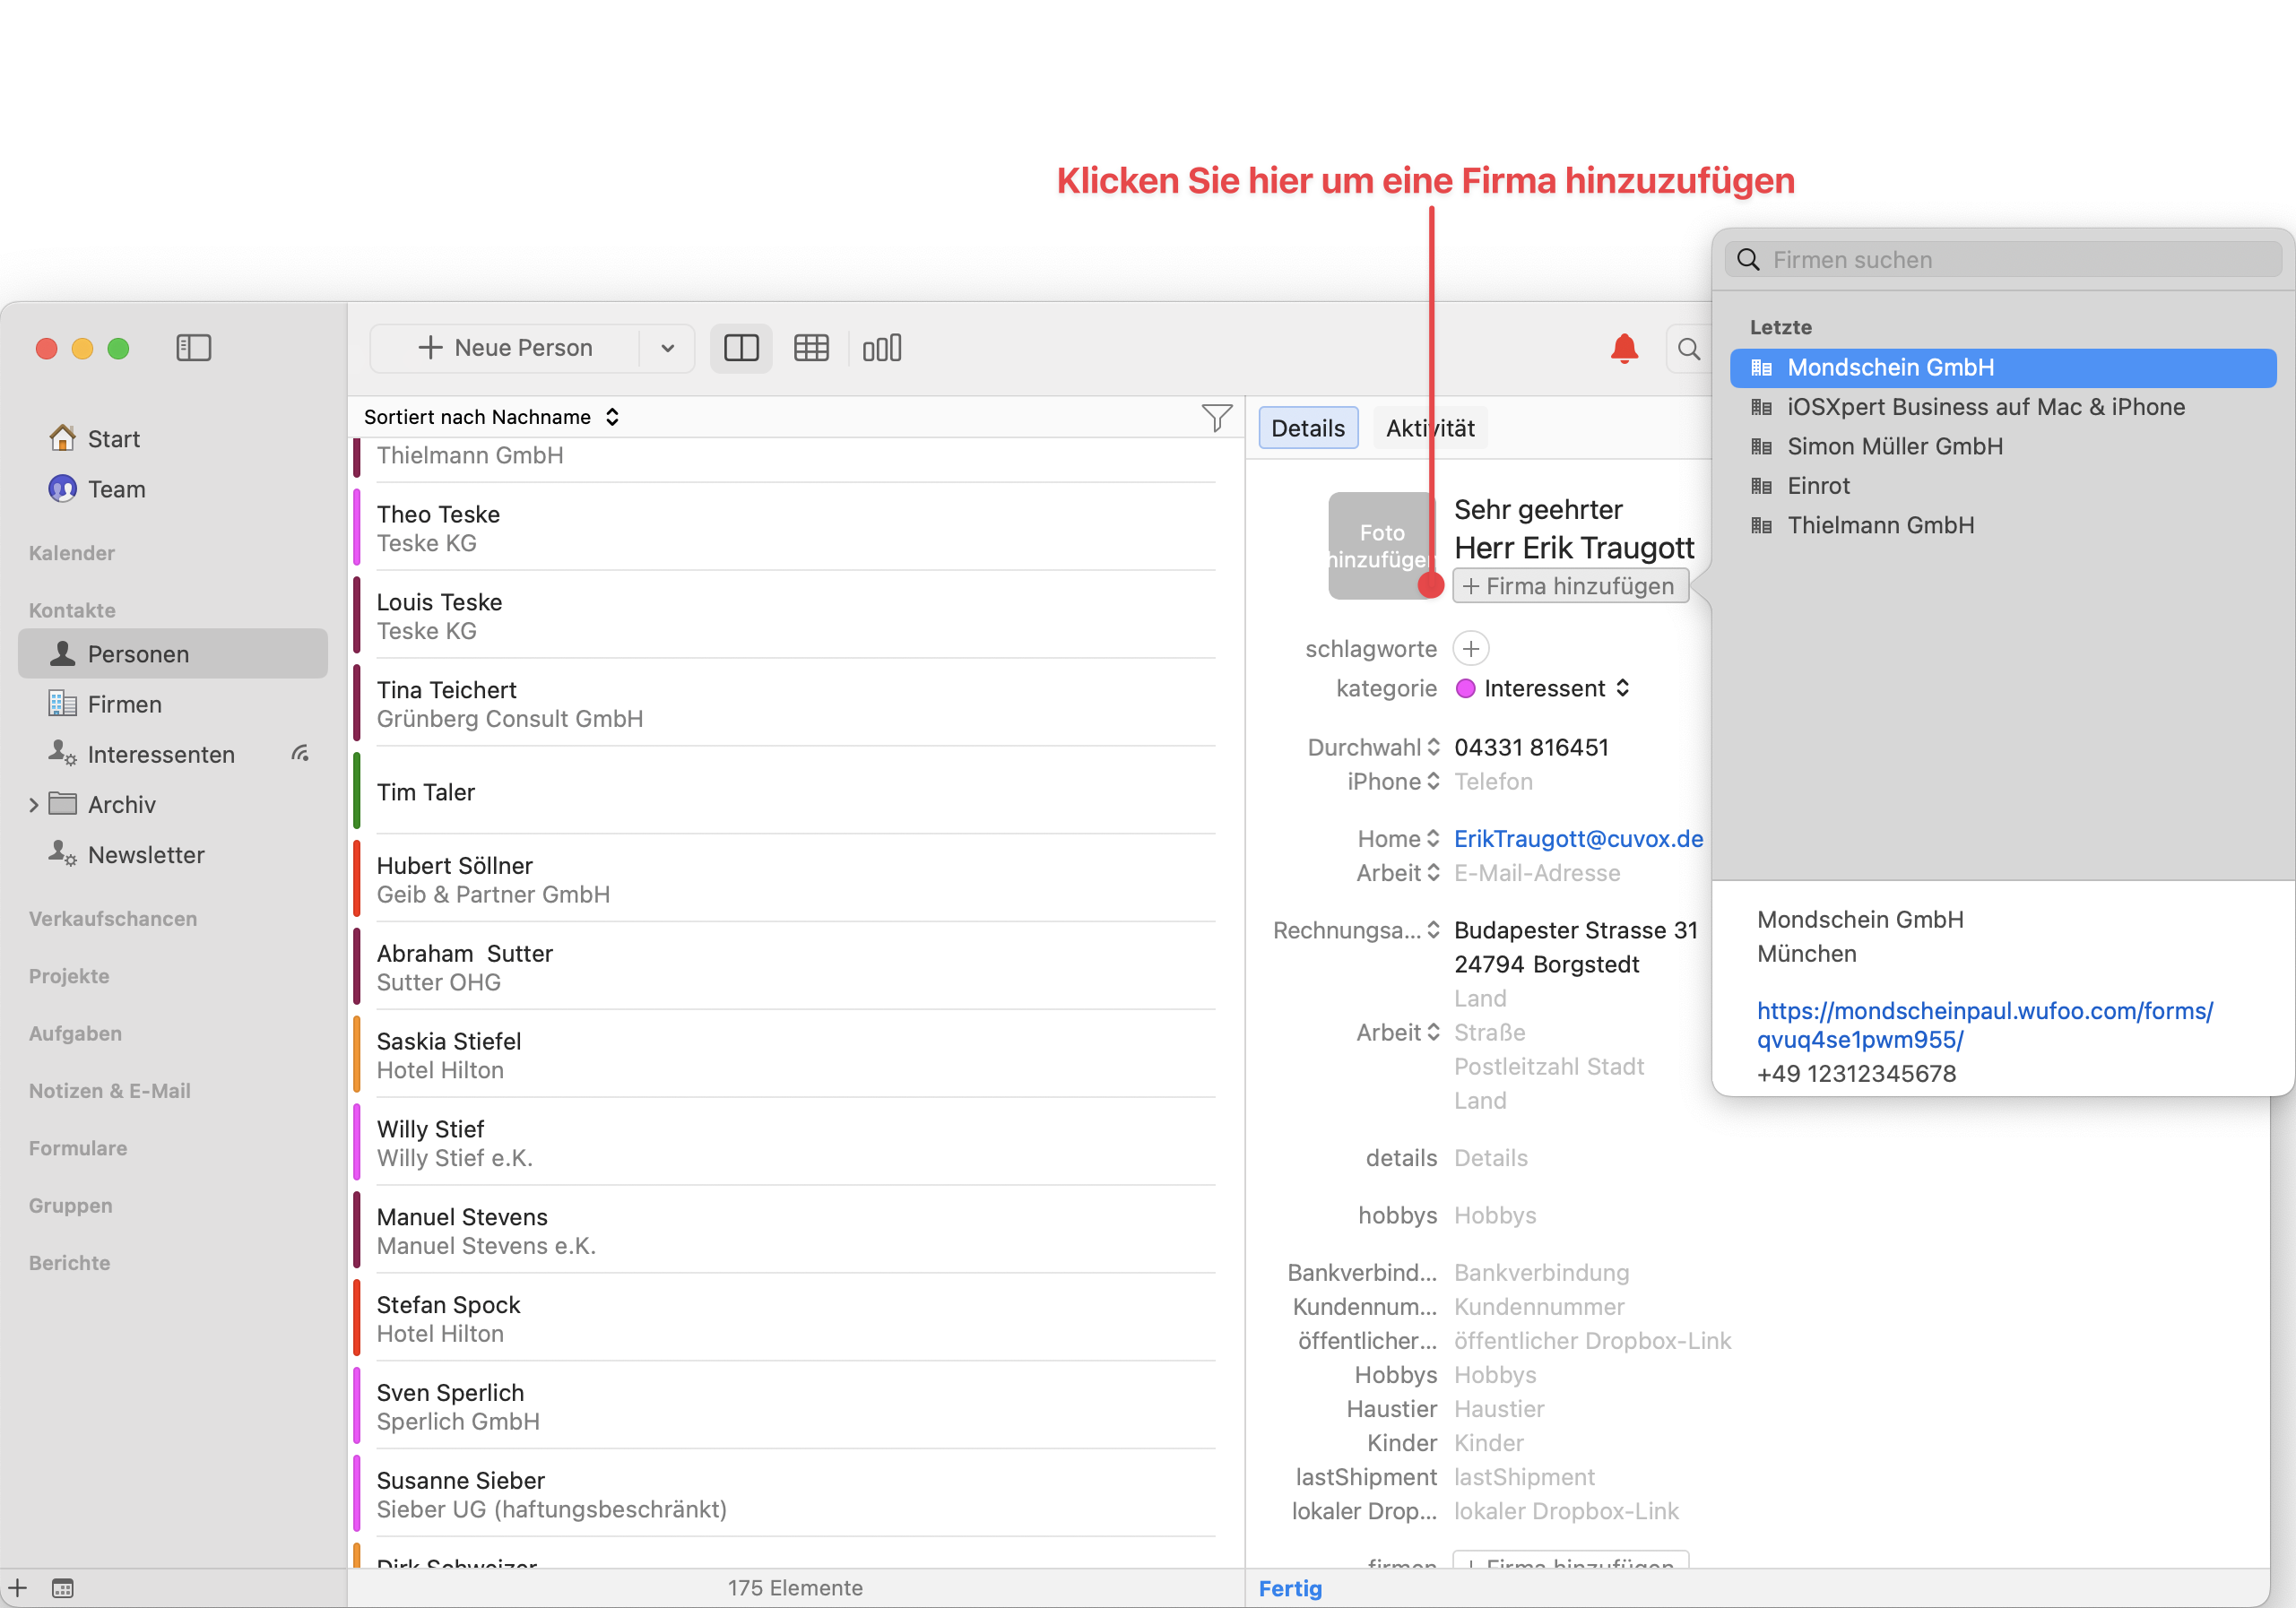Click the Fertig button
The image size is (2296, 1608).
pos(1290,1588)
